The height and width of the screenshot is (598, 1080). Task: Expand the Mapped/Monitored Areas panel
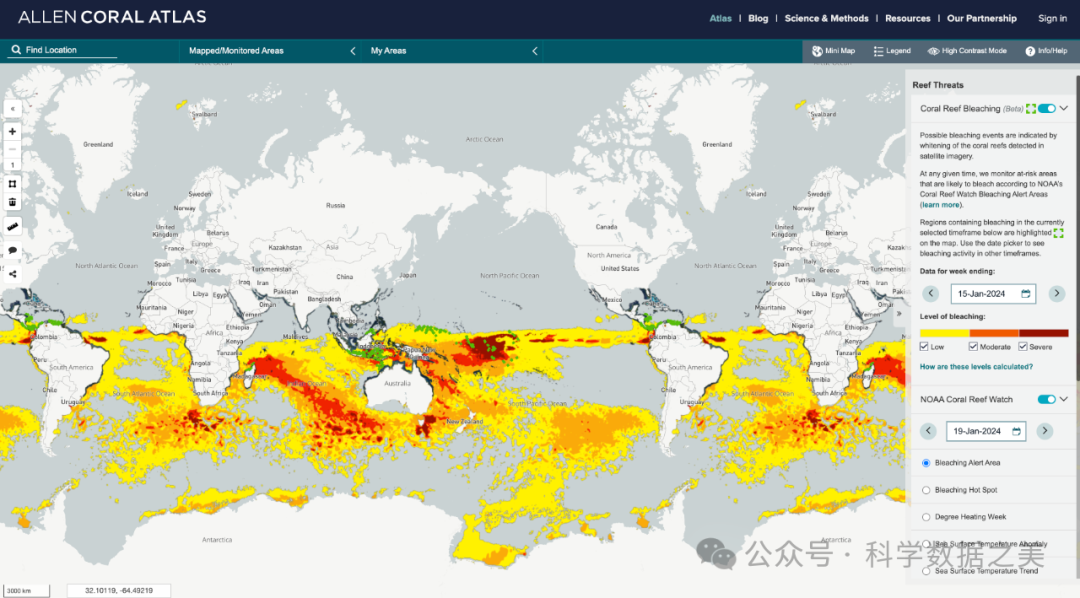tap(353, 51)
